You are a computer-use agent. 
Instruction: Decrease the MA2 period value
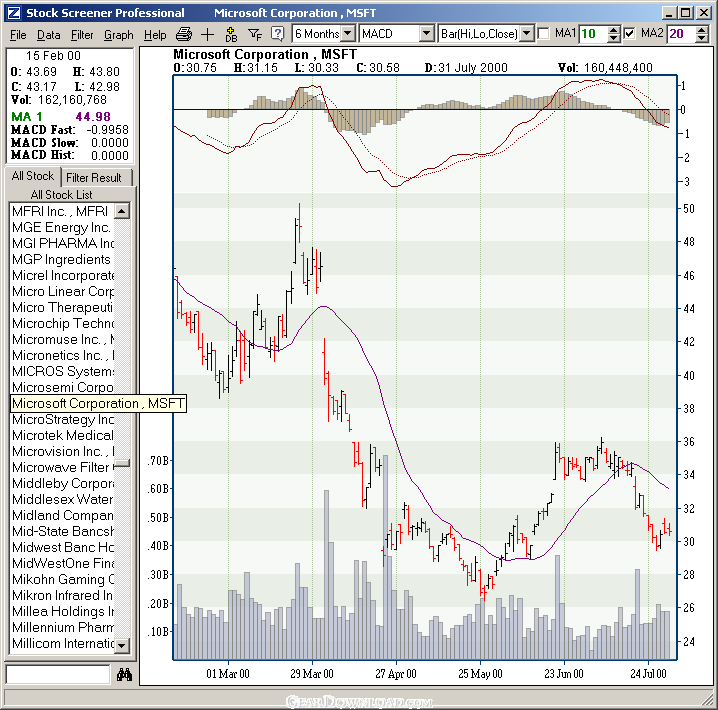tap(701, 38)
